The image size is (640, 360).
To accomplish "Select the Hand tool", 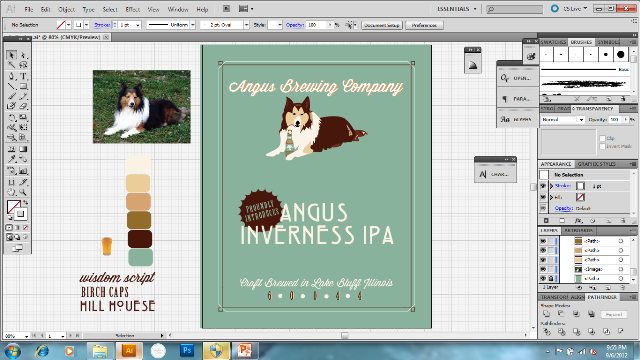I will pos(11,192).
